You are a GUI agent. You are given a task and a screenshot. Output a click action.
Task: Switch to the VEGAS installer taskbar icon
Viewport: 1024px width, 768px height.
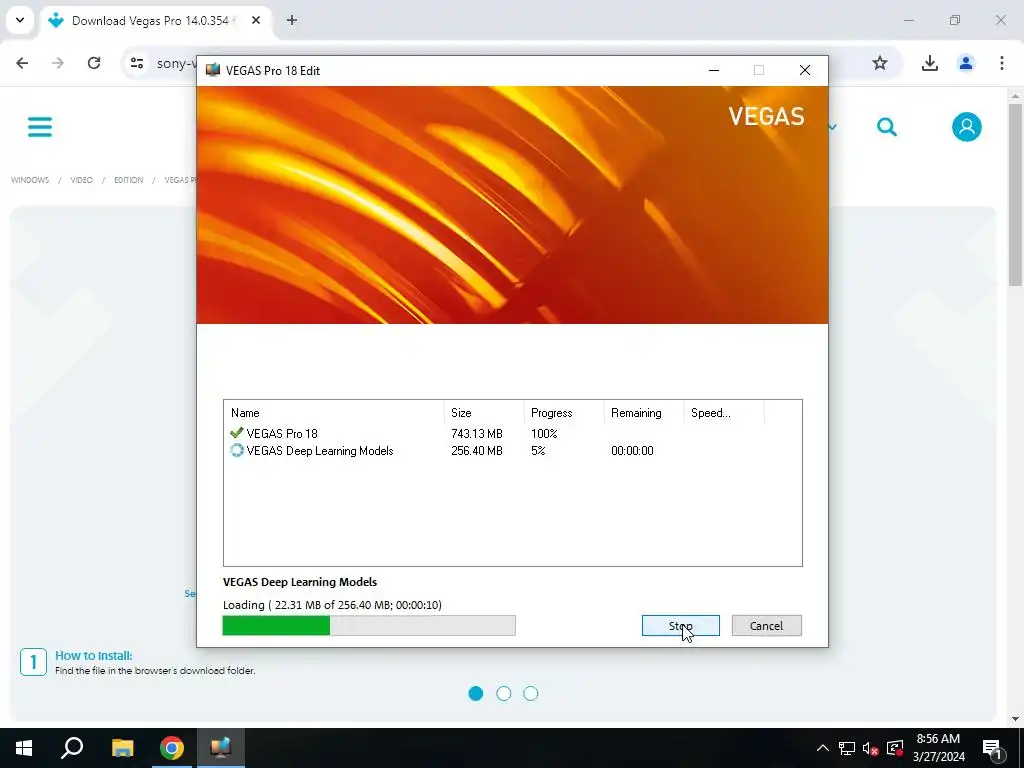221,748
